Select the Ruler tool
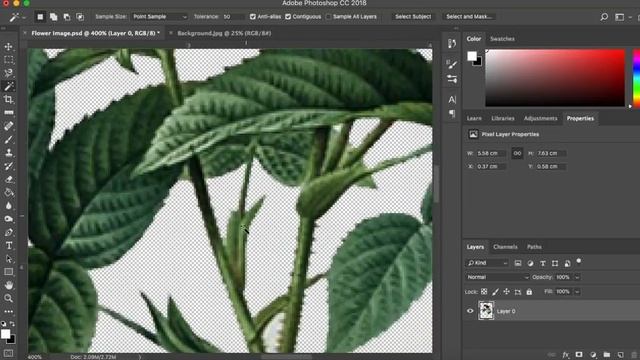The width and height of the screenshot is (640, 360). point(8,113)
